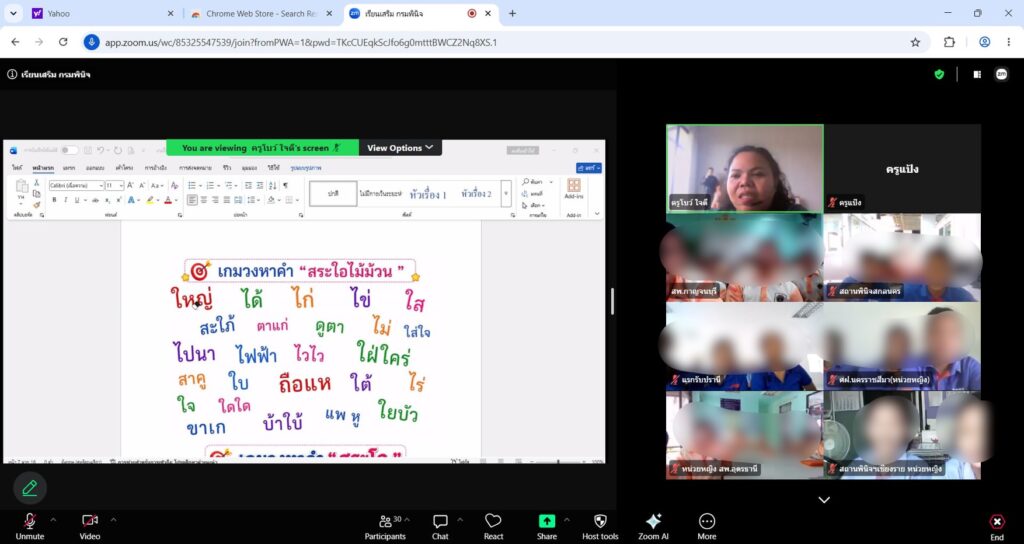Toggle AutoSave switch in shared Word
This screenshot has height=544, width=1024.
tap(69, 151)
